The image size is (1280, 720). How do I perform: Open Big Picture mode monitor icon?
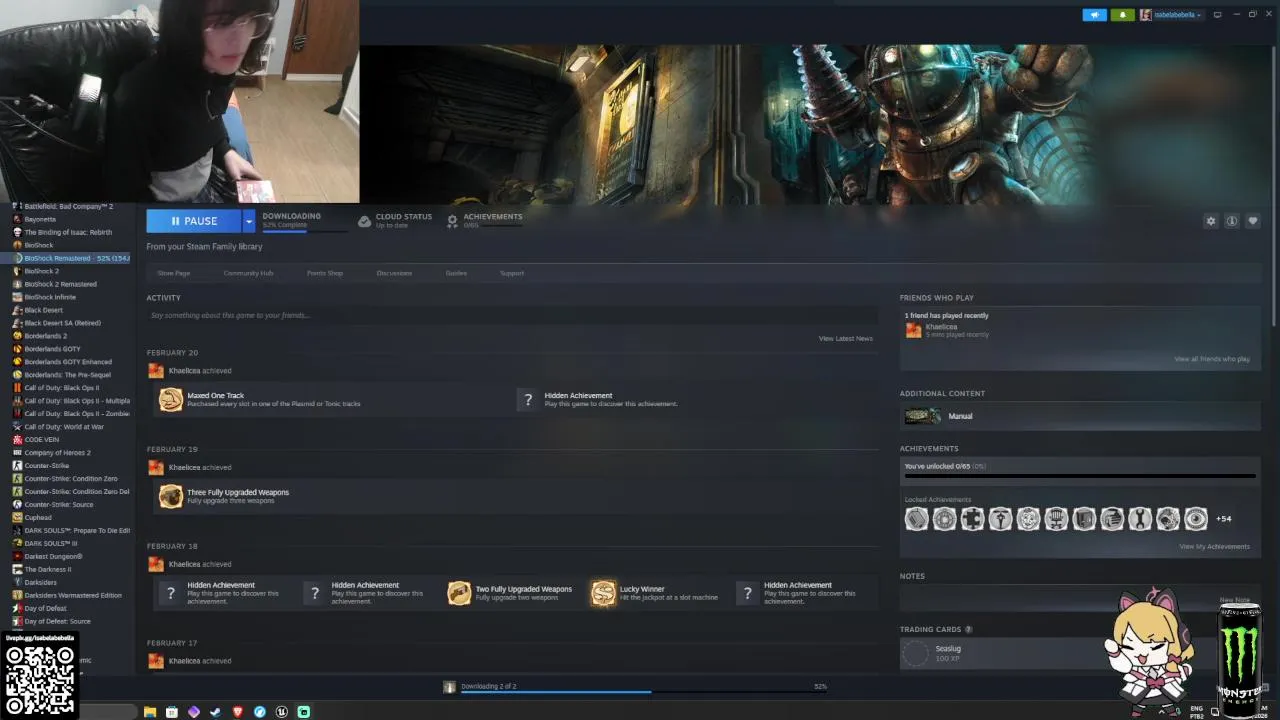coord(1217,15)
